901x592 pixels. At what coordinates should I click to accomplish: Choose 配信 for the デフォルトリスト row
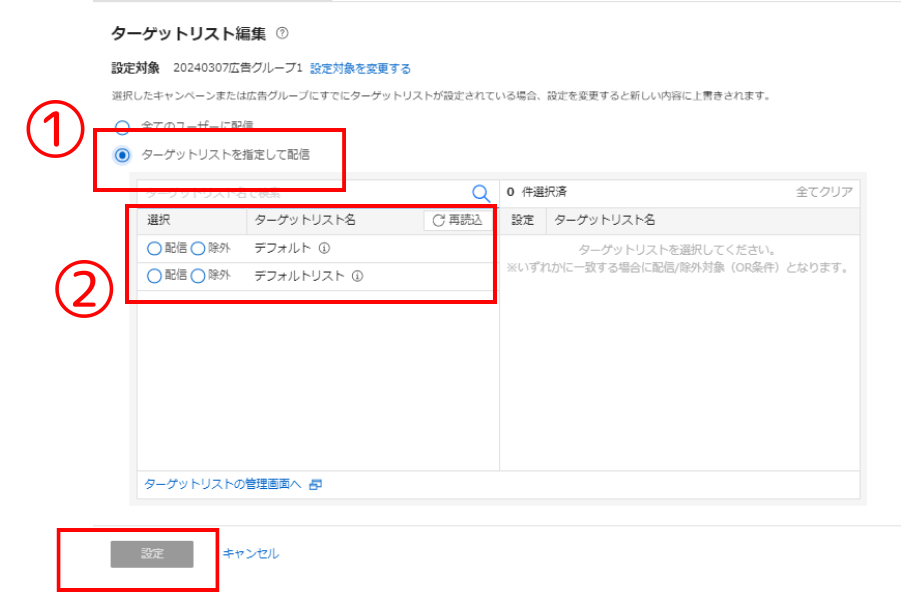(x=154, y=276)
